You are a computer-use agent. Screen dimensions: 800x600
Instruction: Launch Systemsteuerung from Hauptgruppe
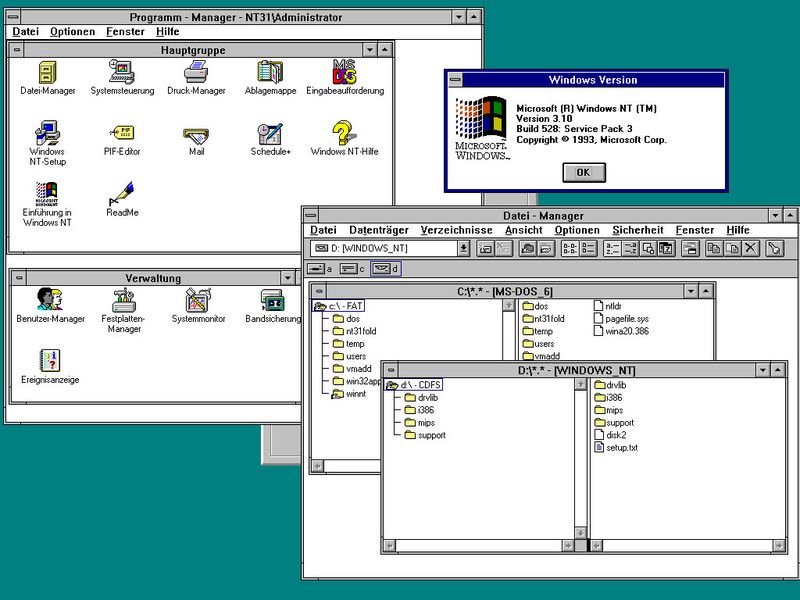pos(120,74)
